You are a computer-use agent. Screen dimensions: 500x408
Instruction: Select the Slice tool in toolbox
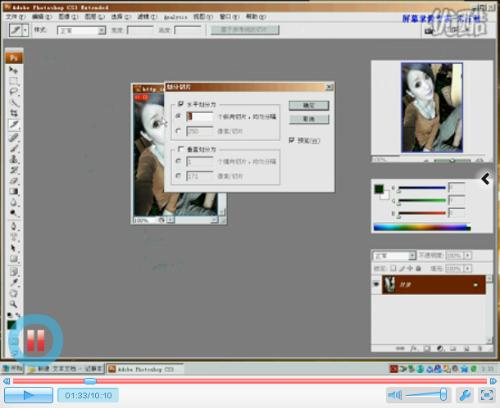(14, 124)
